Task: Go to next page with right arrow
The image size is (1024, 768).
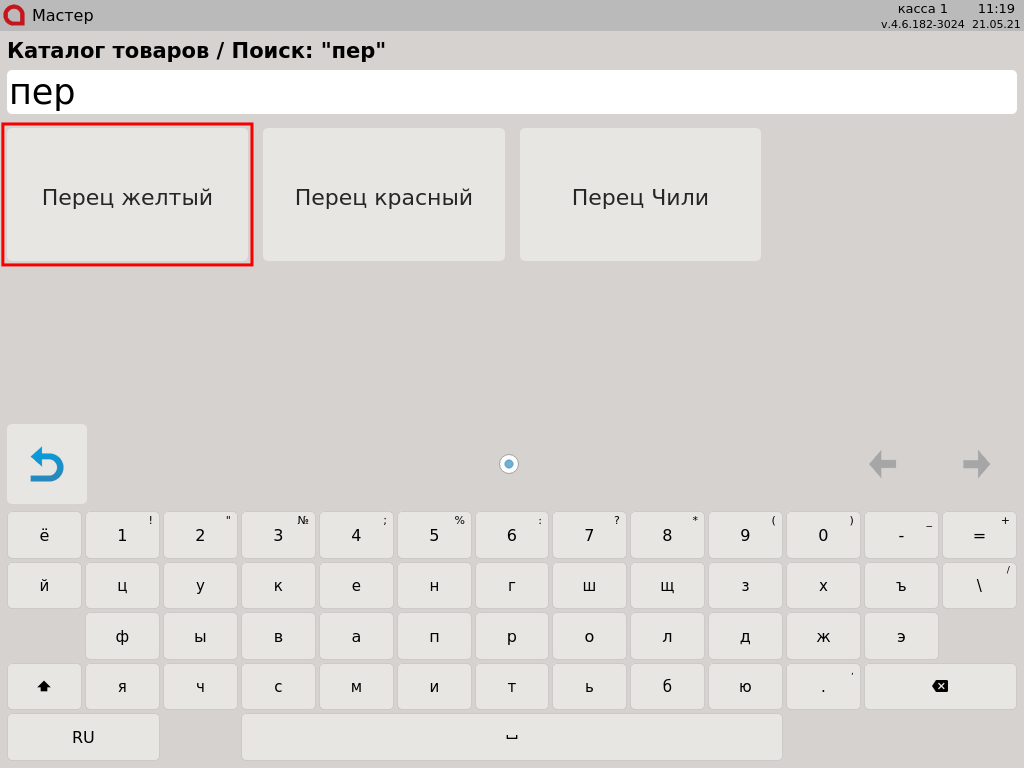Action: [976, 464]
